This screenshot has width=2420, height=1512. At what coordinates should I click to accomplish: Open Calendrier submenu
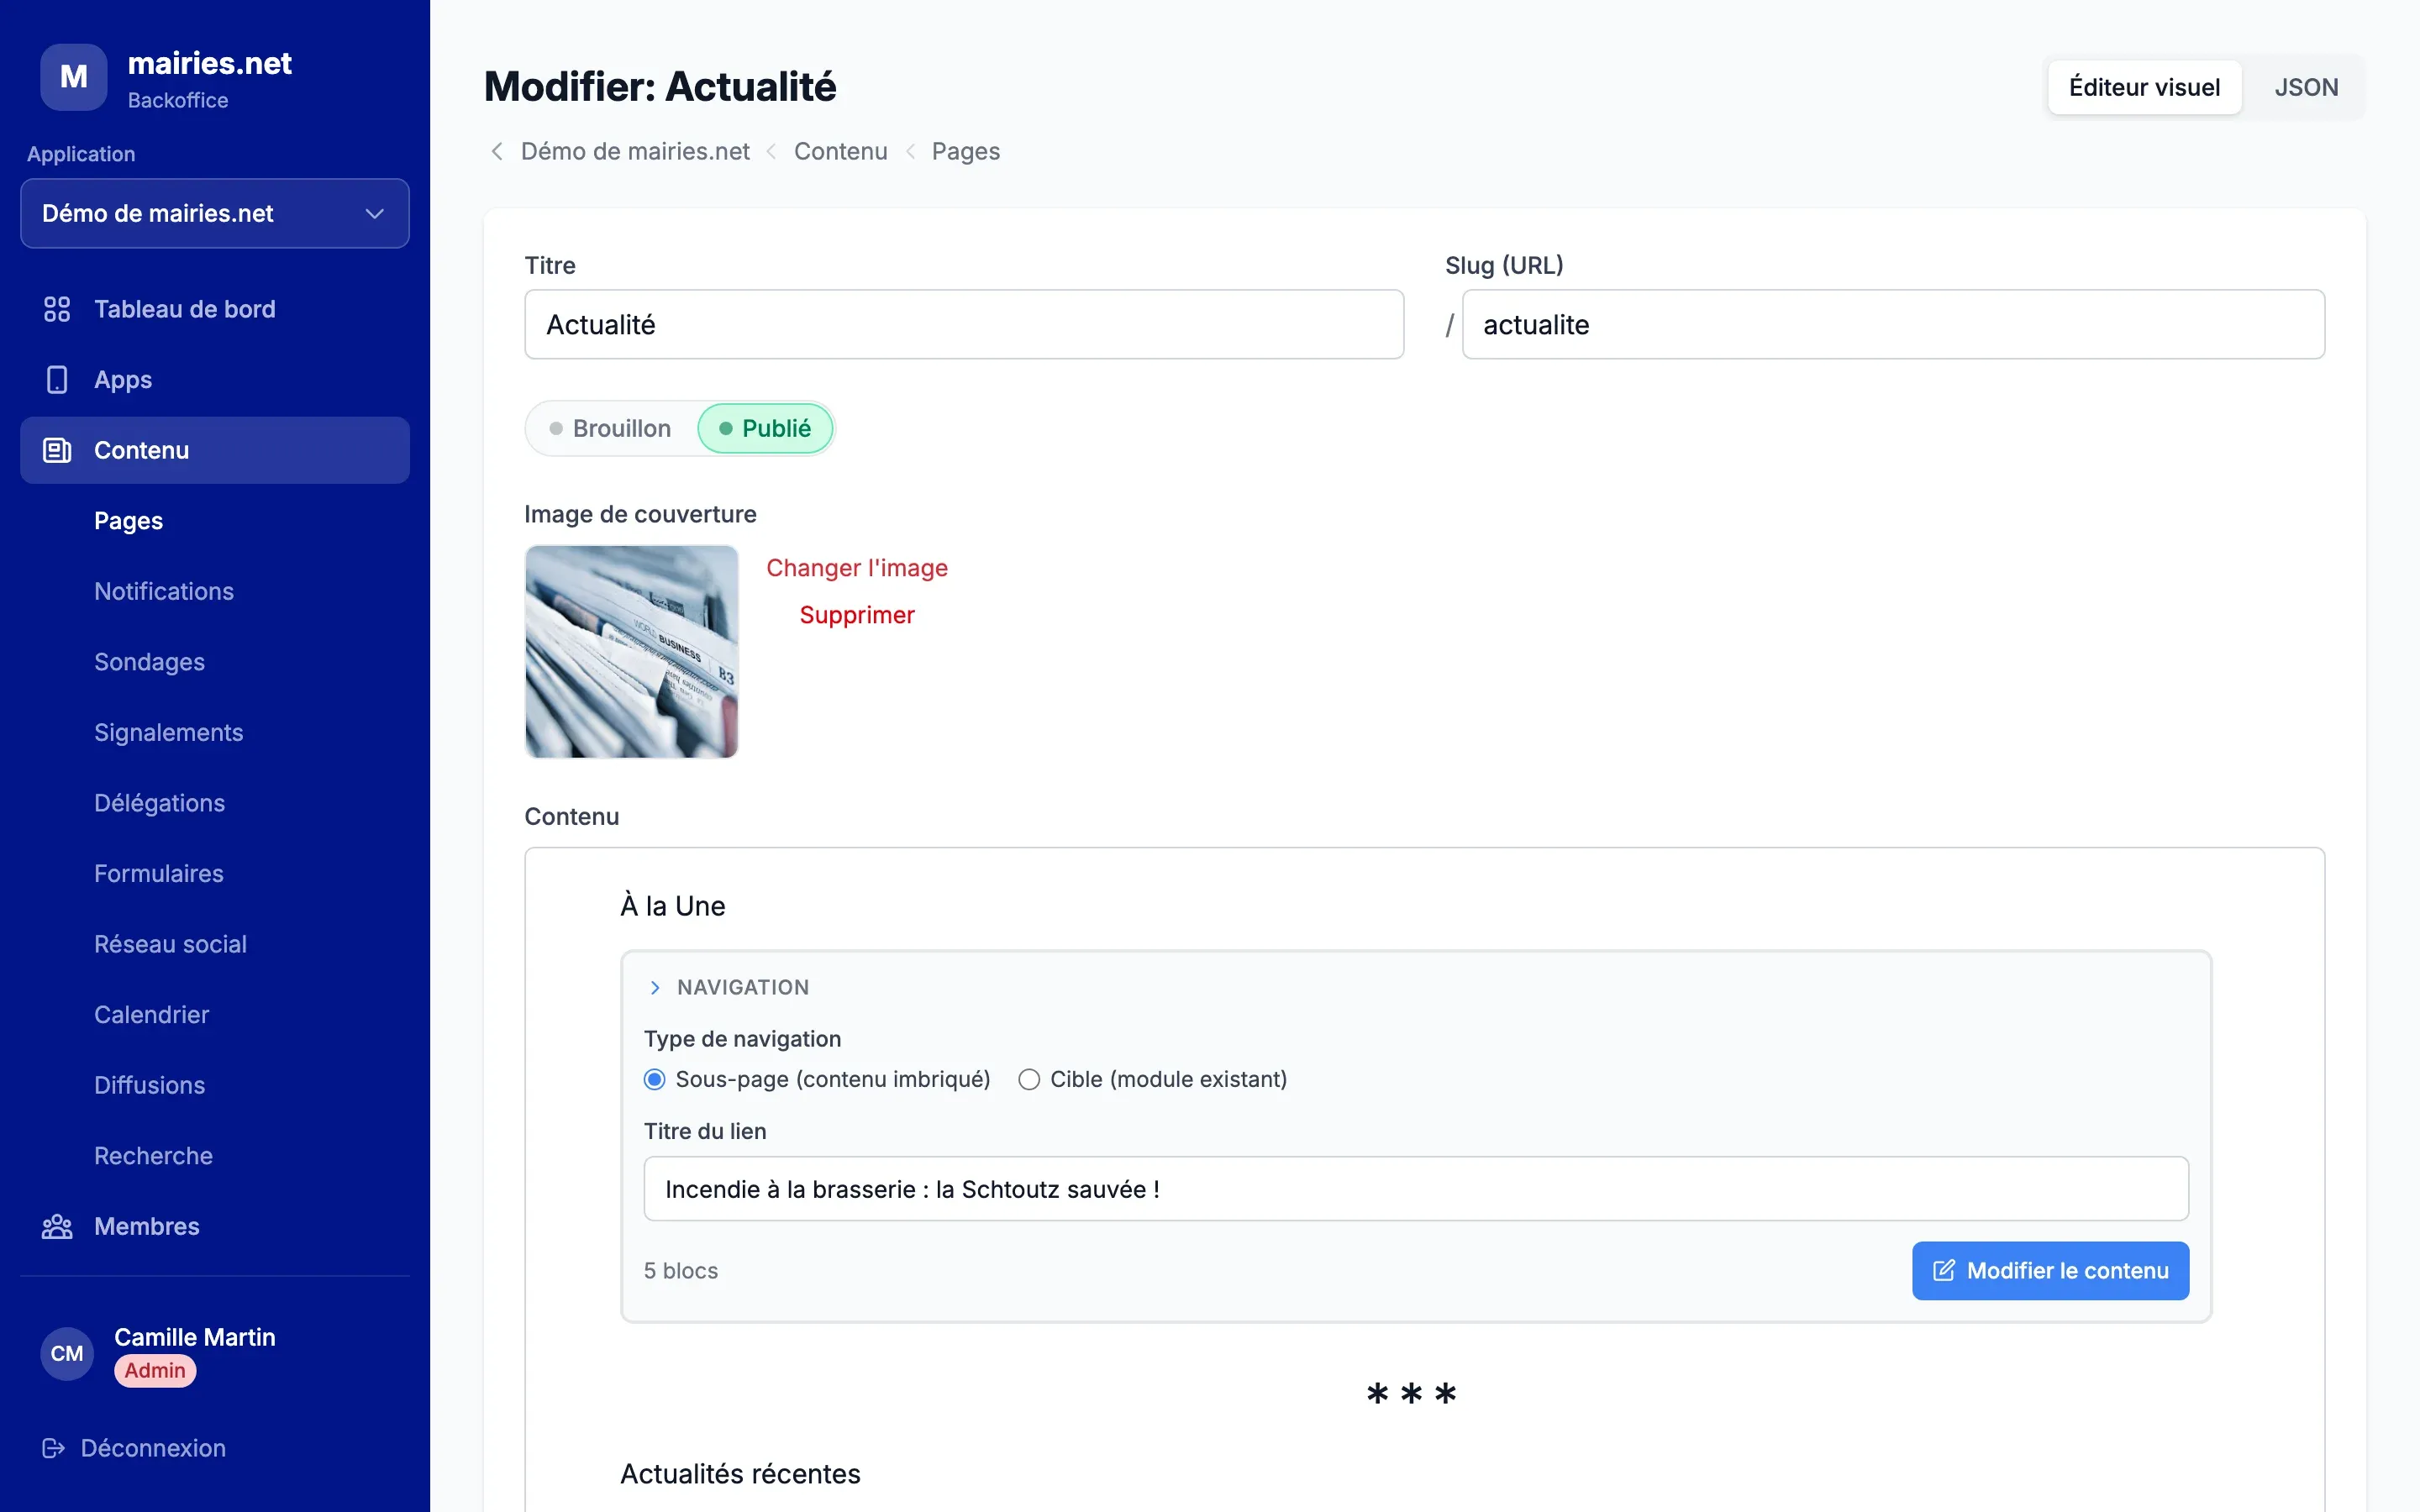[x=152, y=1014]
